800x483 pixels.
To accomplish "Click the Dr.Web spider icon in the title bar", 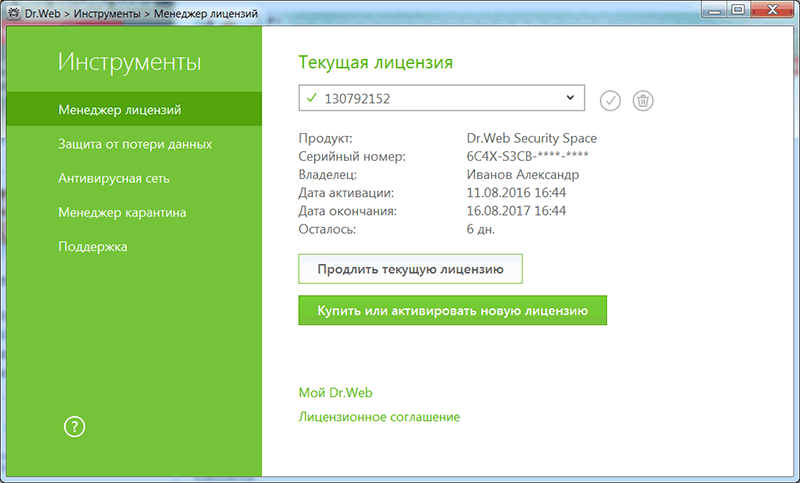I will 13,13.
